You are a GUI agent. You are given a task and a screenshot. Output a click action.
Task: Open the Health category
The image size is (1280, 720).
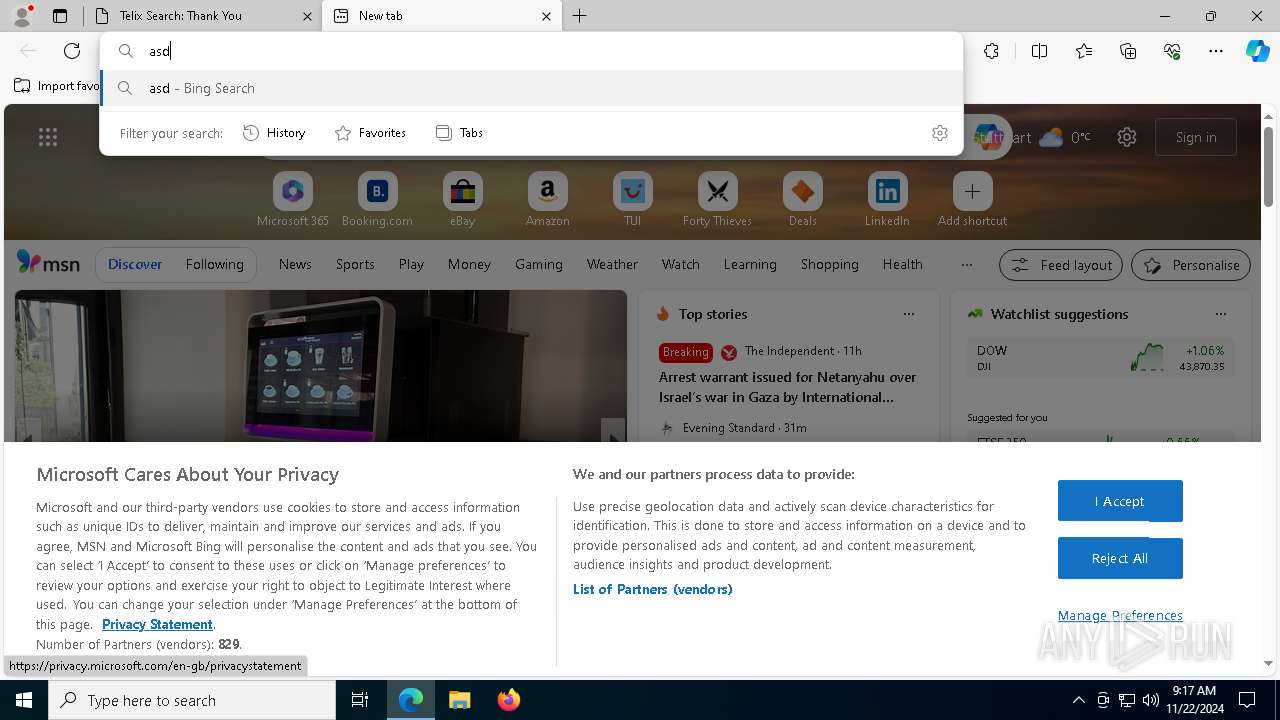903,264
